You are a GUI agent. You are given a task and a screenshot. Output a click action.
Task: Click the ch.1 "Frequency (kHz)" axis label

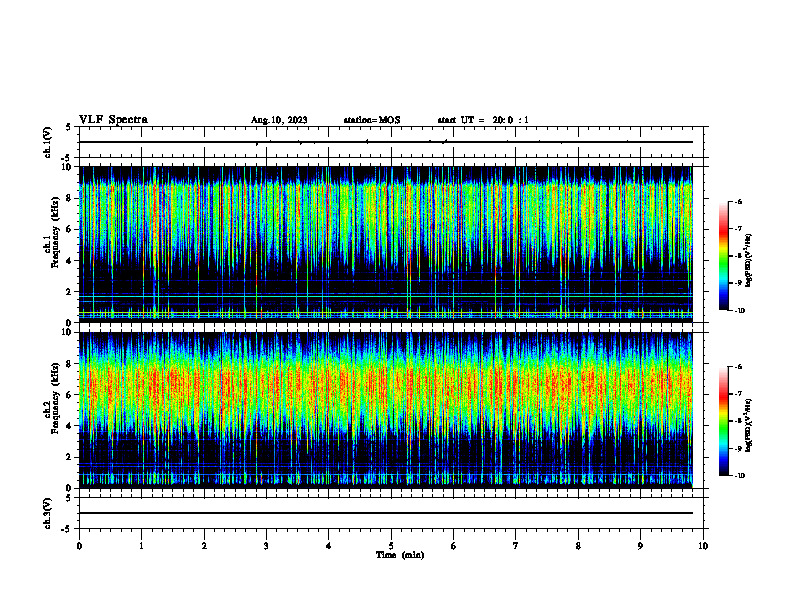tap(55, 233)
